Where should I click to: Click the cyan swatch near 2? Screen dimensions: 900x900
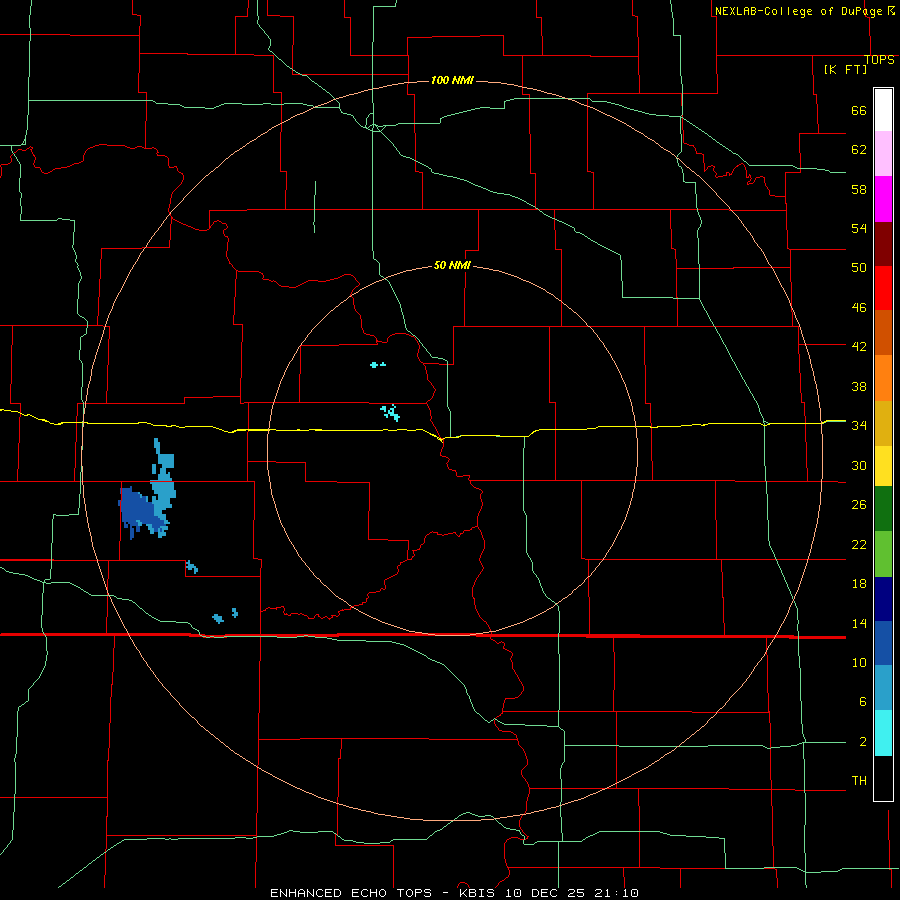[x=883, y=733]
